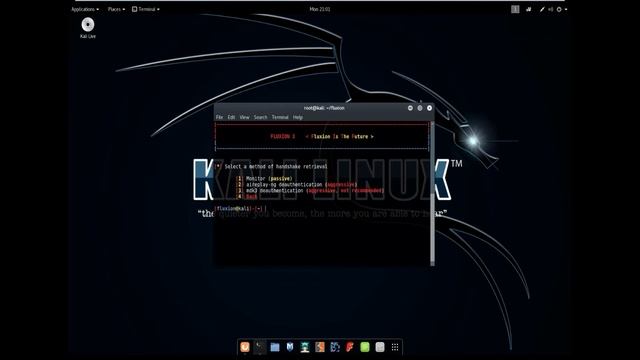This screenshot has height=360, width=640.
Task: Open the terminal Search menu
Action: (260, 117)
